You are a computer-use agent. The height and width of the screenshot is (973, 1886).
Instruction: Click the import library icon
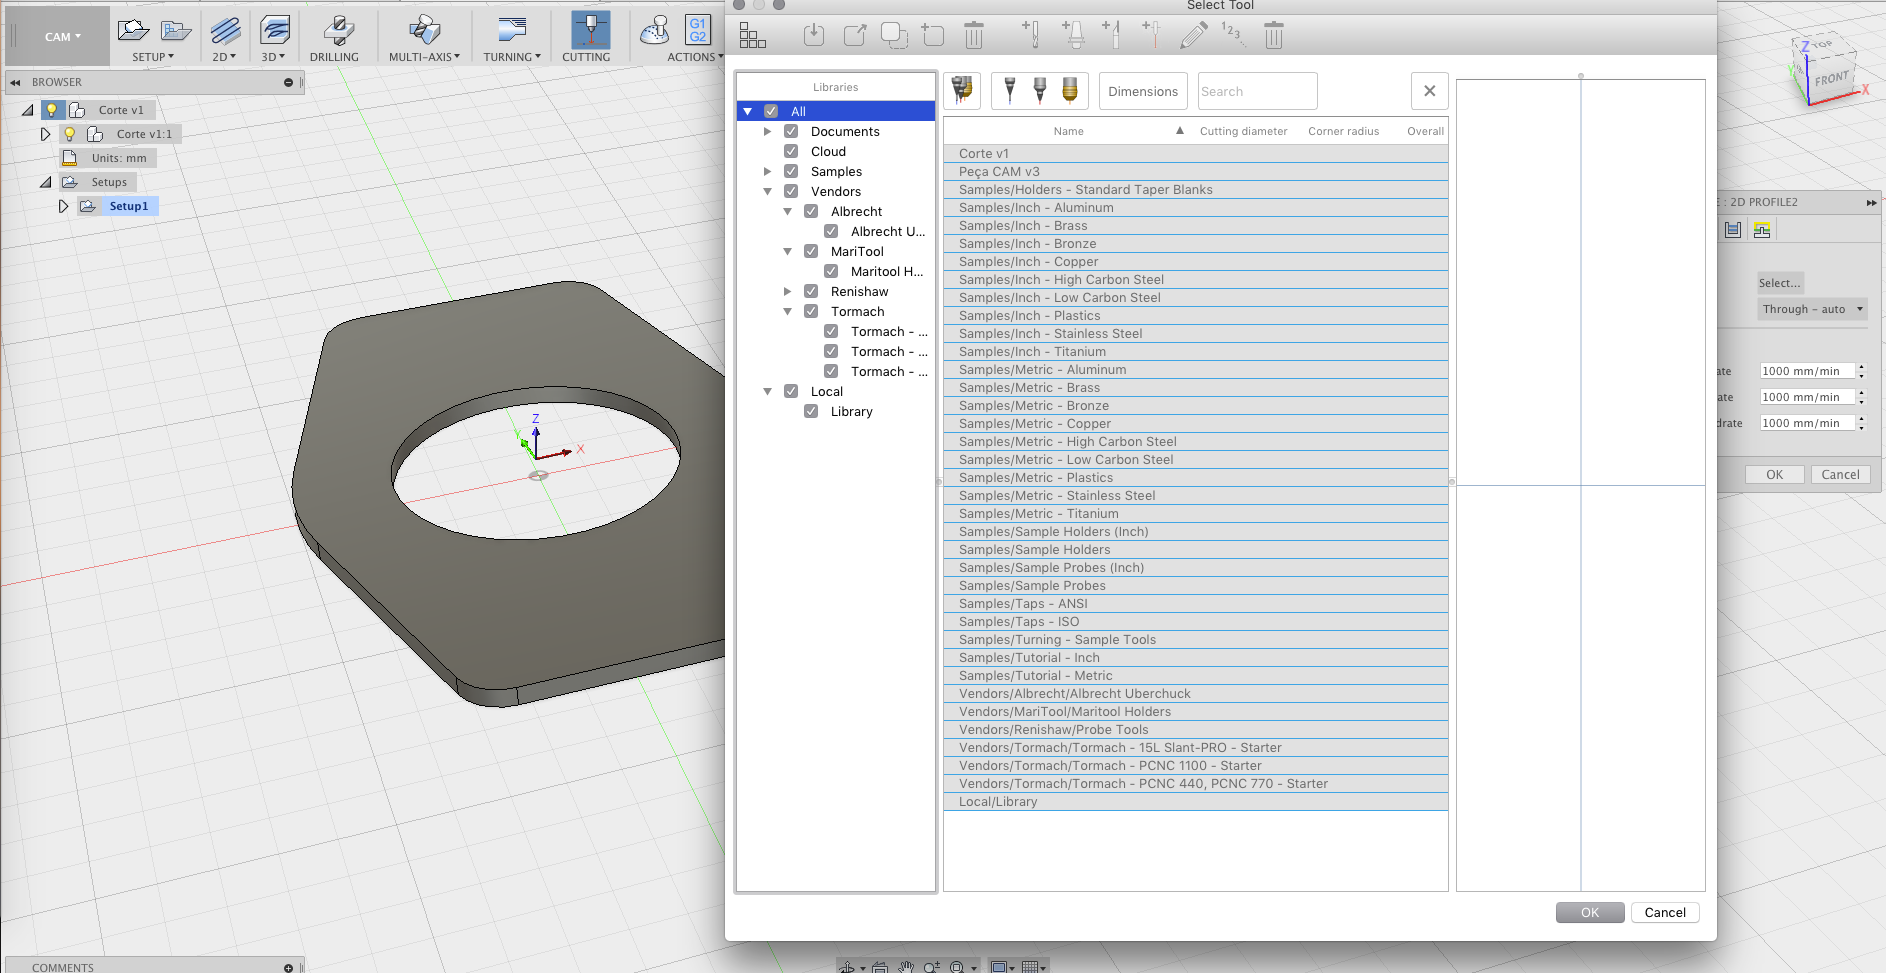814,35
